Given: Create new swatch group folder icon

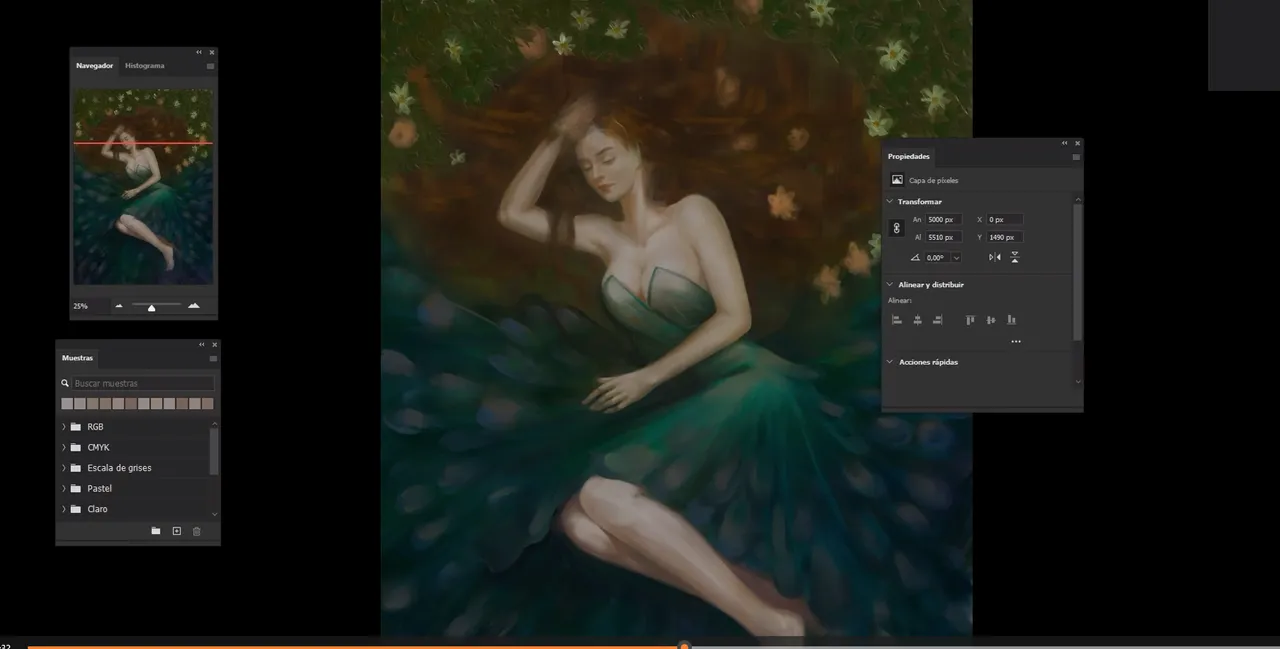Looking at the screenshot, I should coord(156,531).
